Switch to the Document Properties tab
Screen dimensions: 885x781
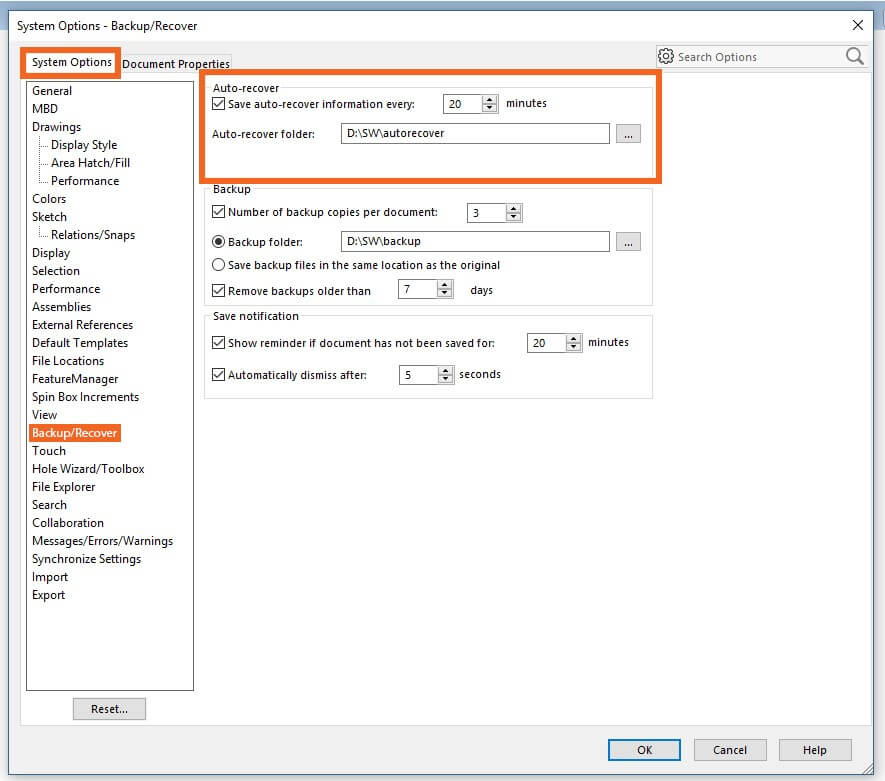(x=176, y=64)
